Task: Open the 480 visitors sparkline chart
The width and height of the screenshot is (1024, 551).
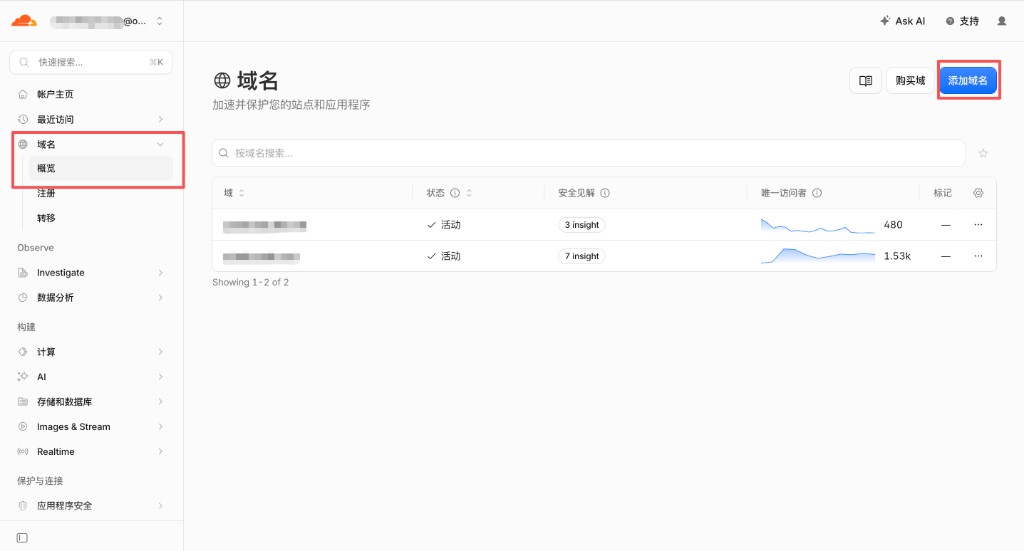Action: coord(818,225)
